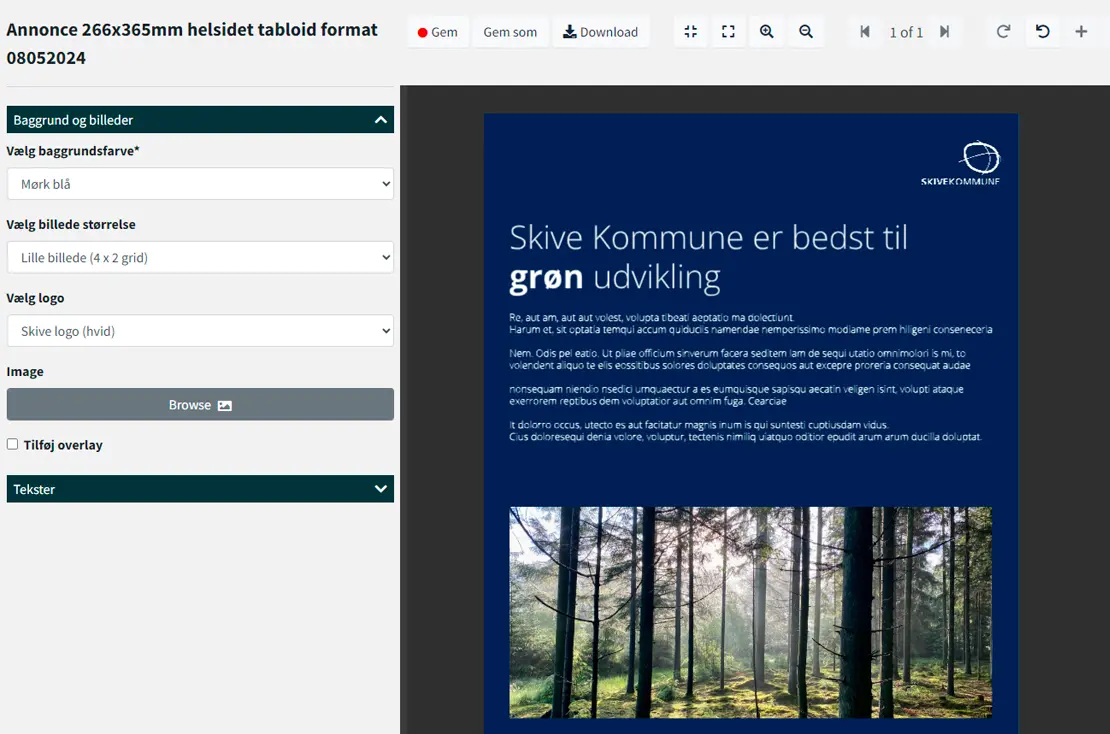Open the "Vælg billede størrelse" dropdown

200,257
